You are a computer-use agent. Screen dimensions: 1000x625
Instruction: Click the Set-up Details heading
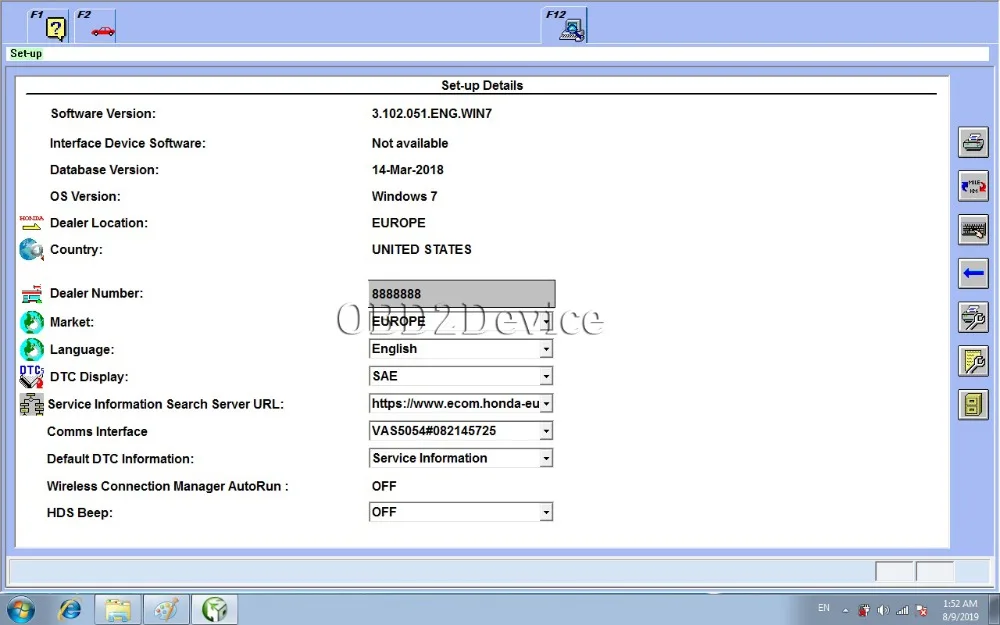pos(482,85)
